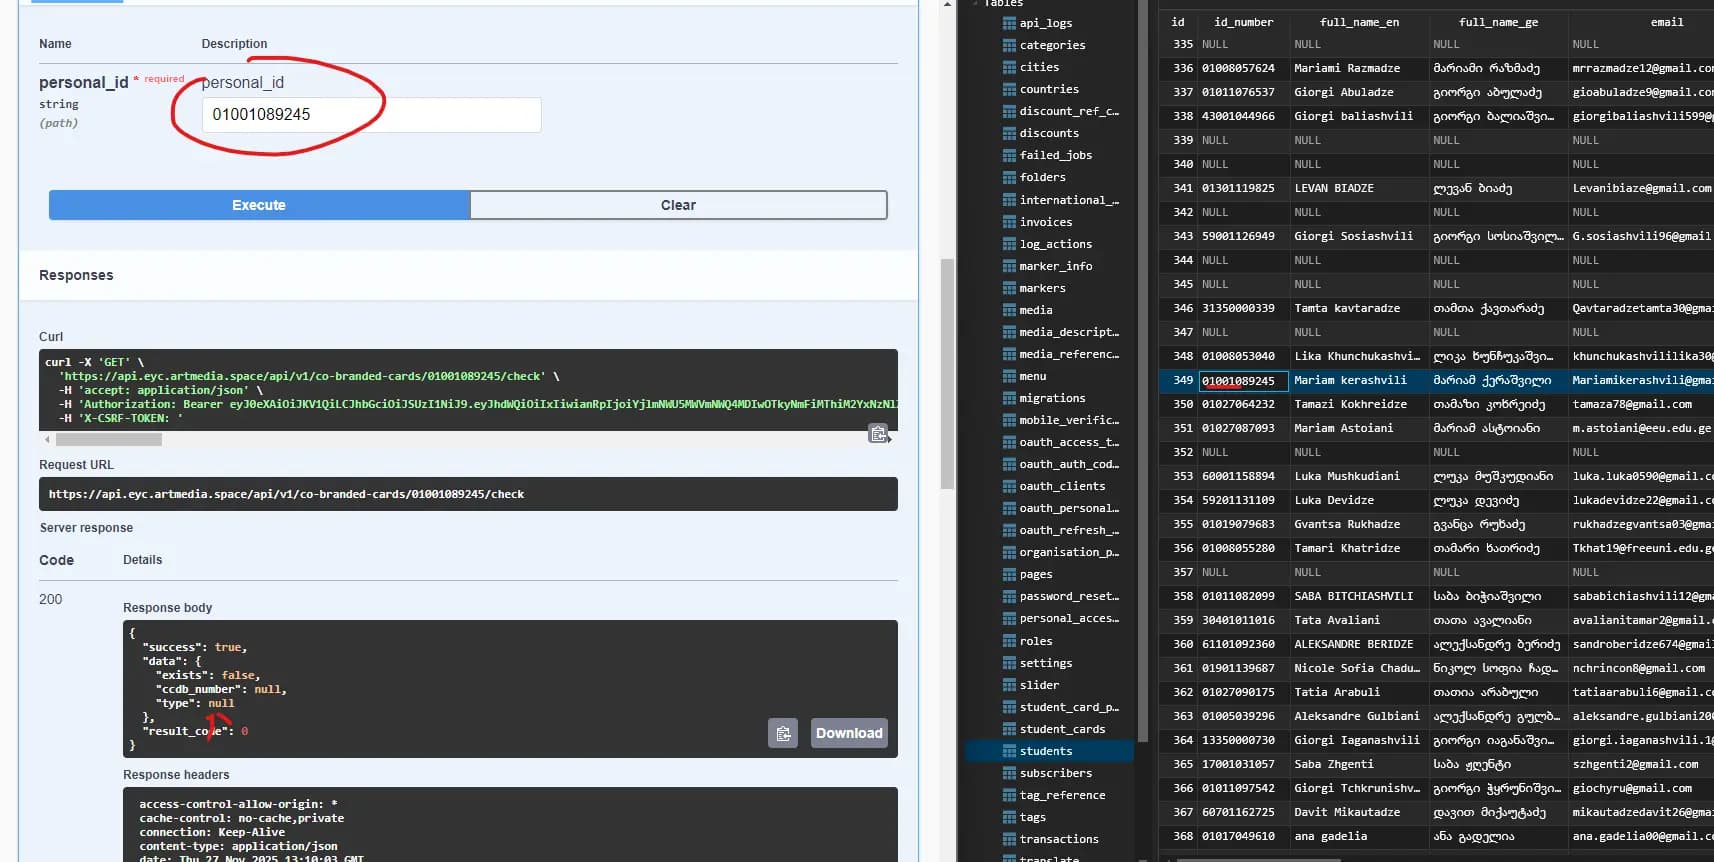Click the invoices table icon
Image resolution: width=1714 pixels, height=862 pixels.
[1009, 222]
